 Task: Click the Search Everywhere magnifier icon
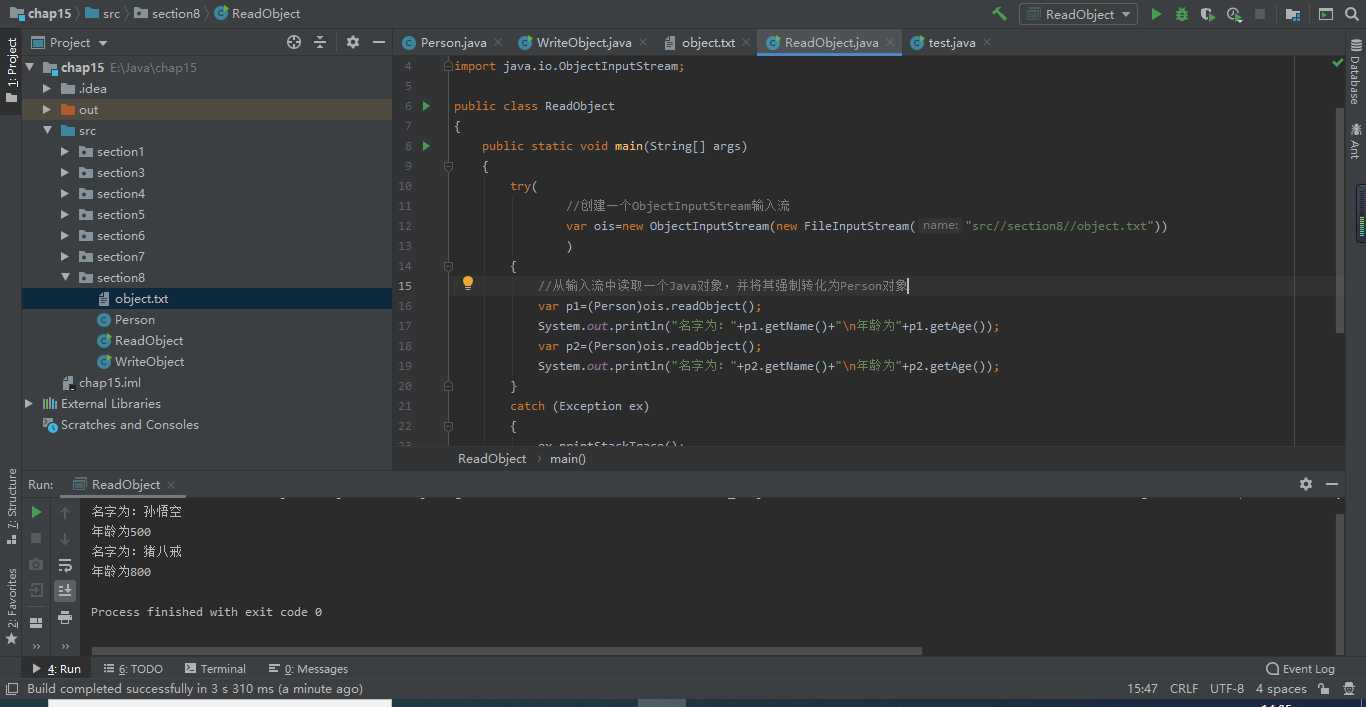[x=1352, y=14]
